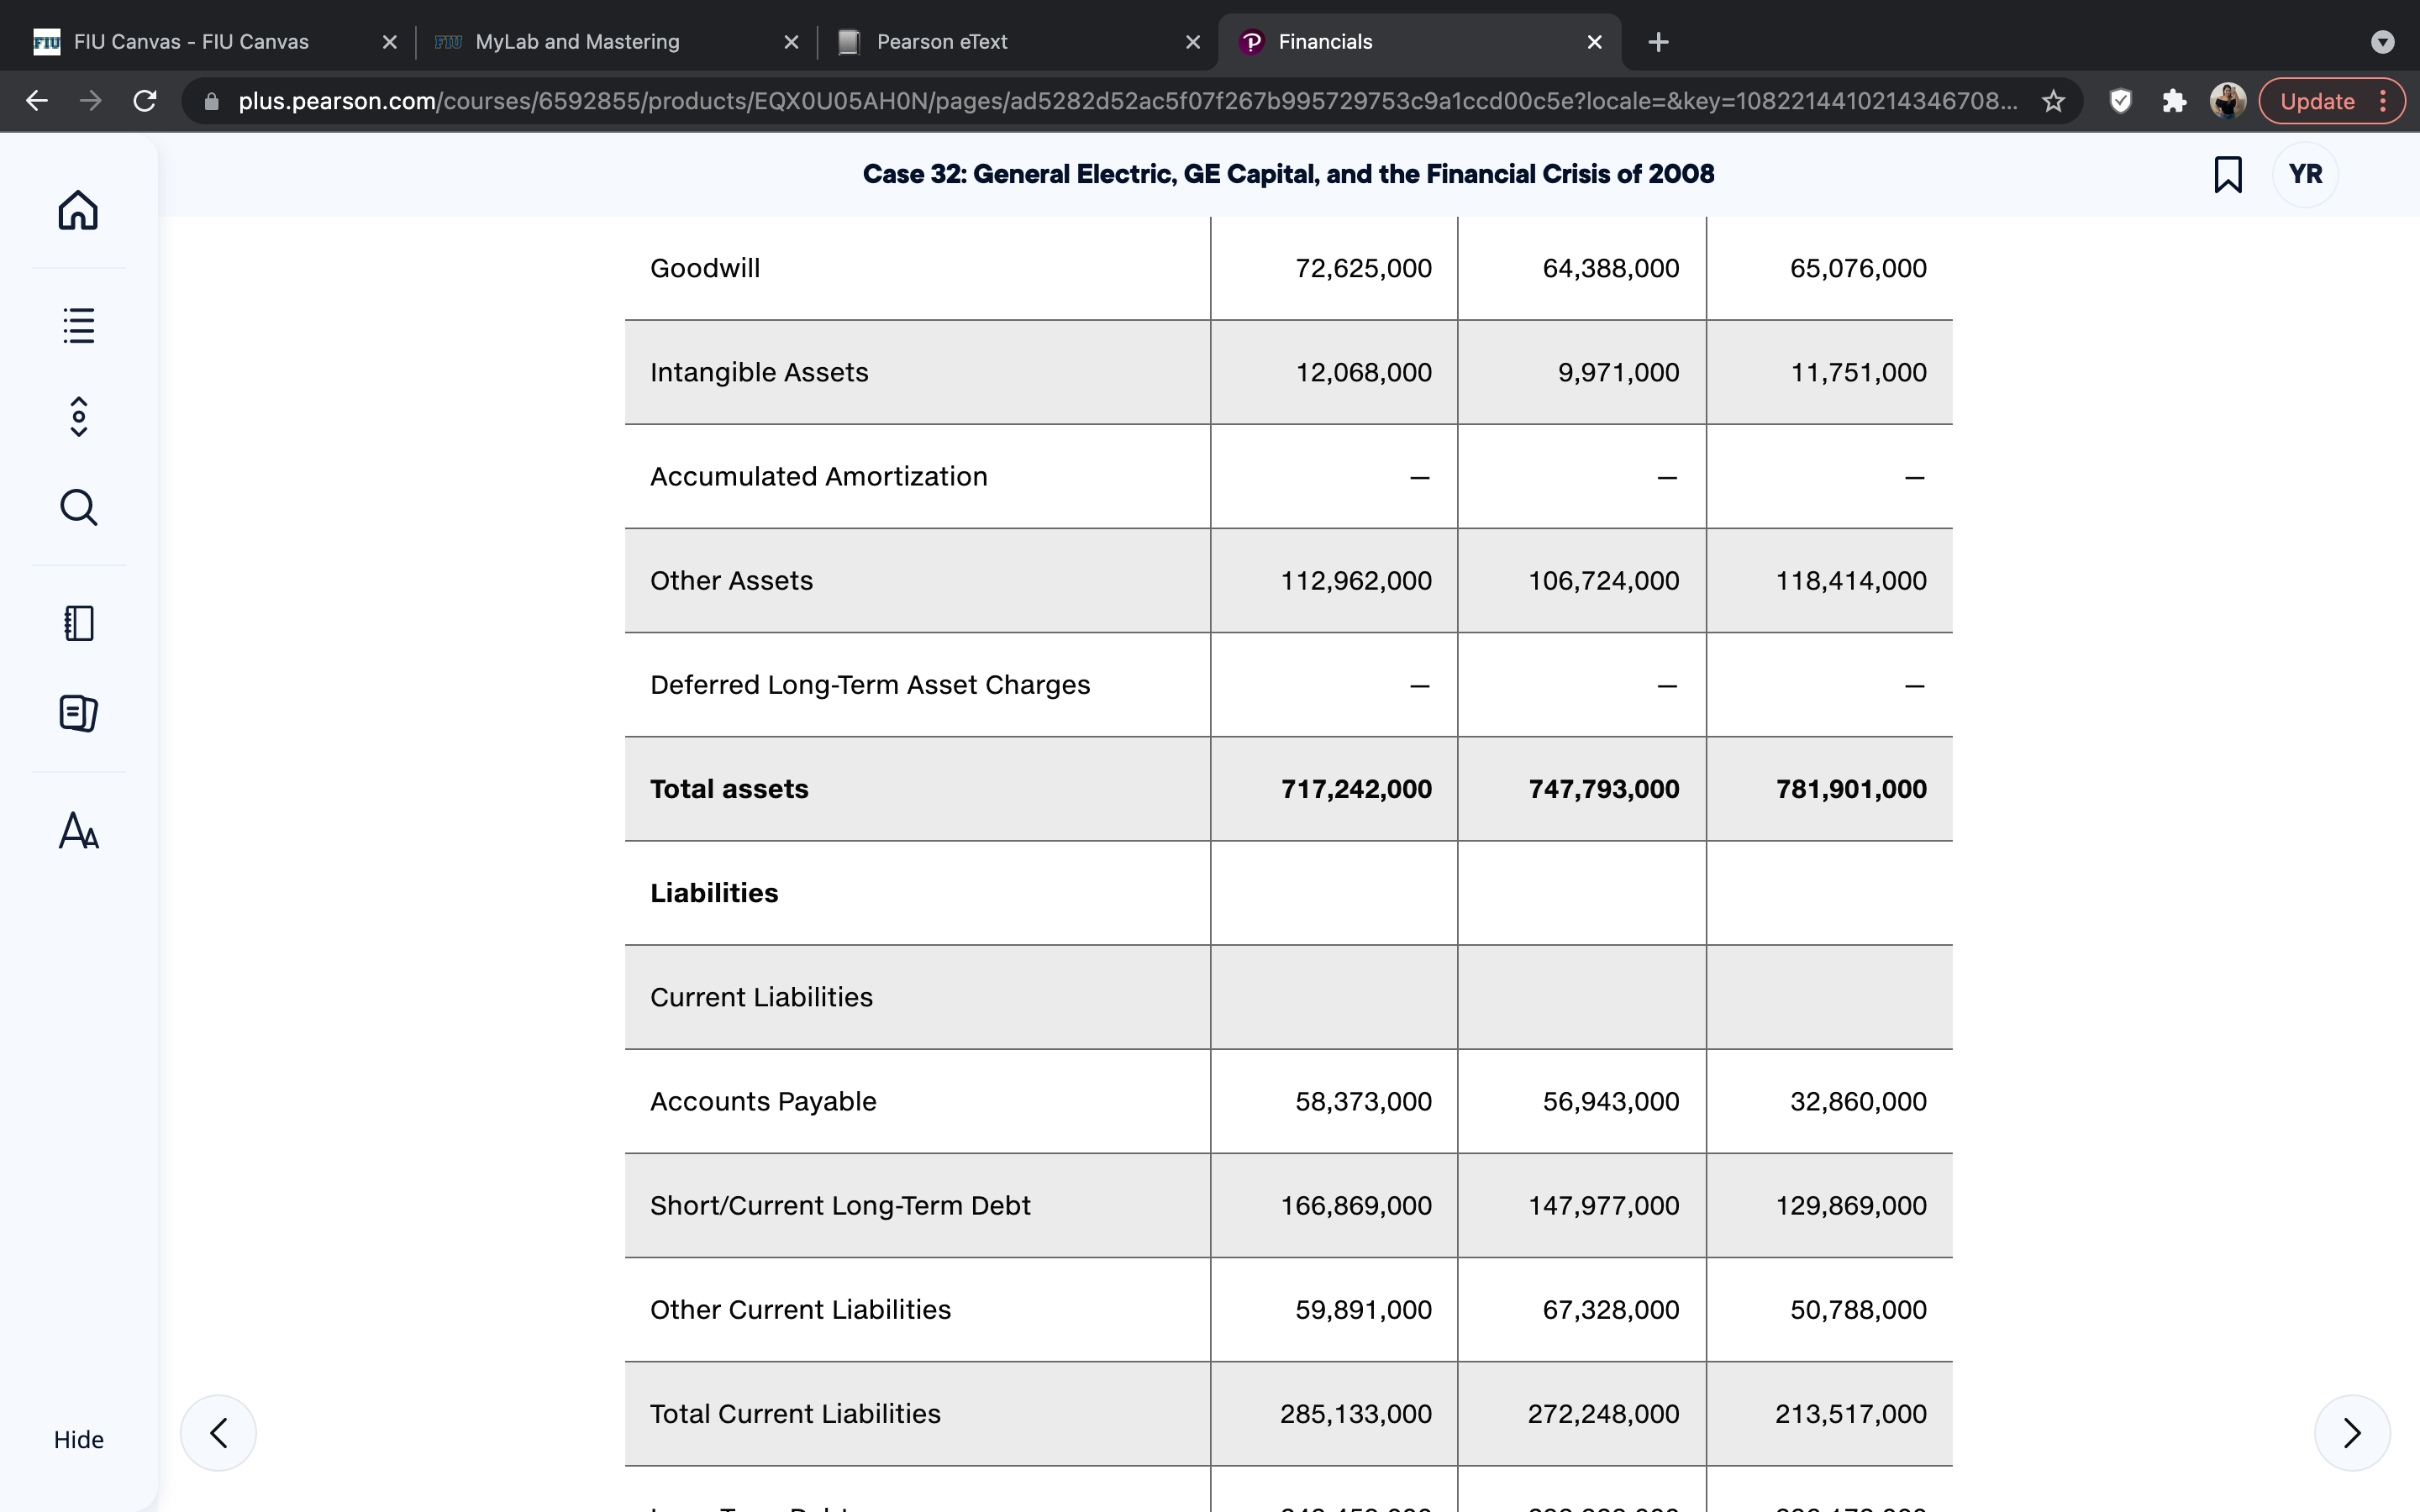2420x1512 pixels.
Task: Open the table of contents list icon
Action: 78,325
